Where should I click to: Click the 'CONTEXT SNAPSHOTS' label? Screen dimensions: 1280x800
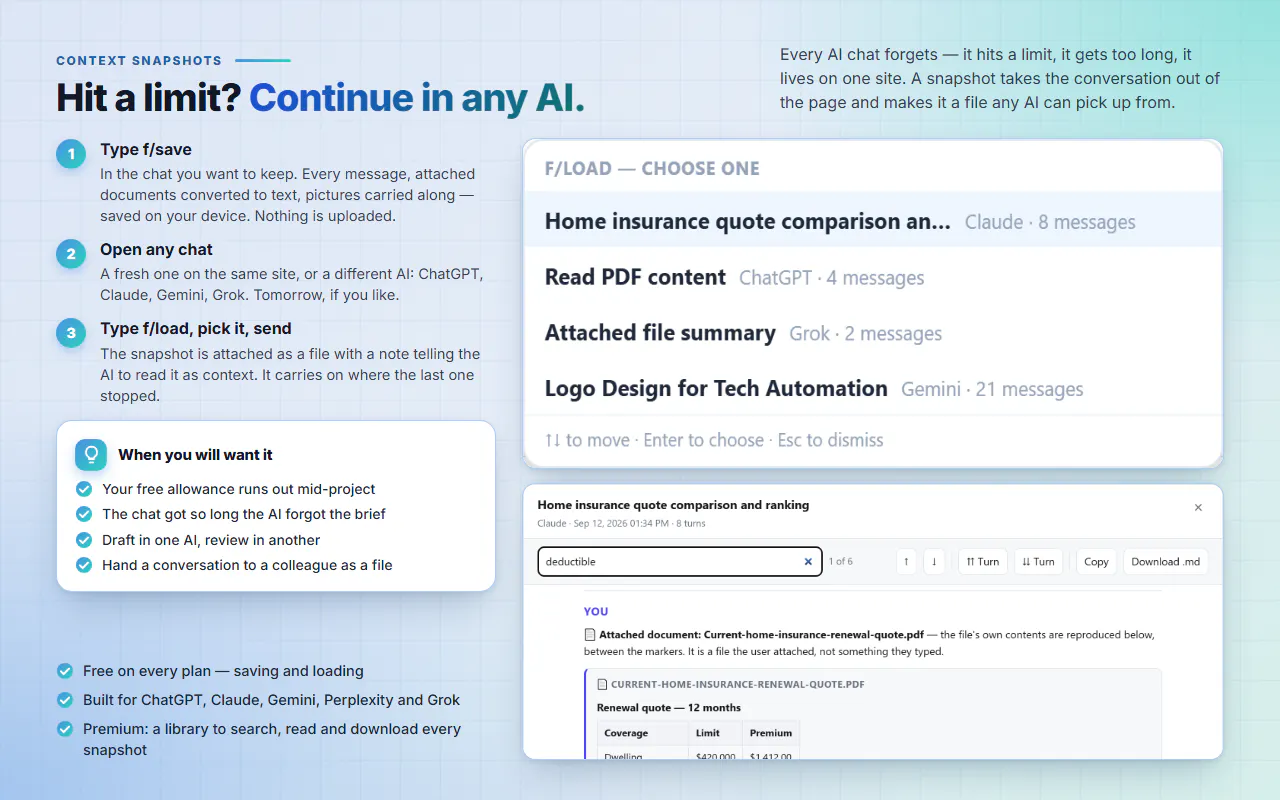tap(139, 61)
